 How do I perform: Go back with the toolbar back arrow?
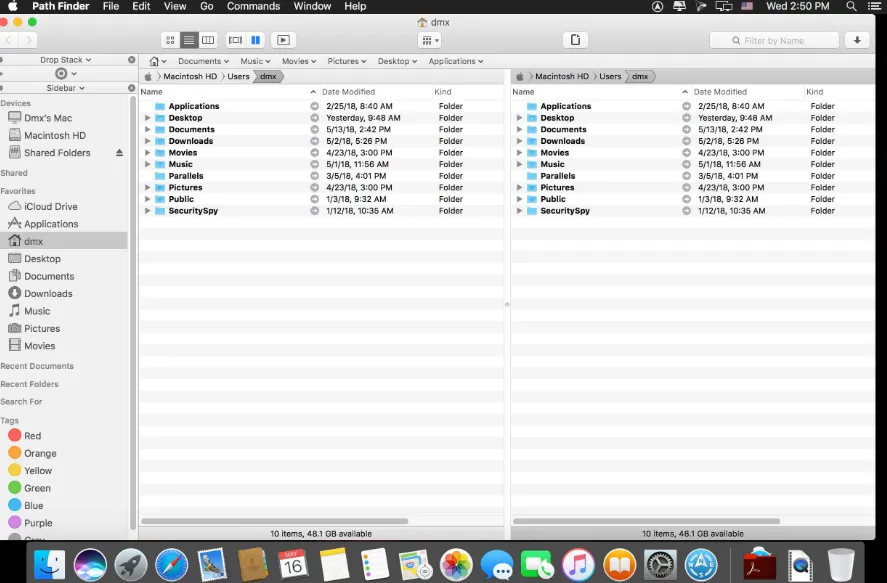(x=9, y=40)
